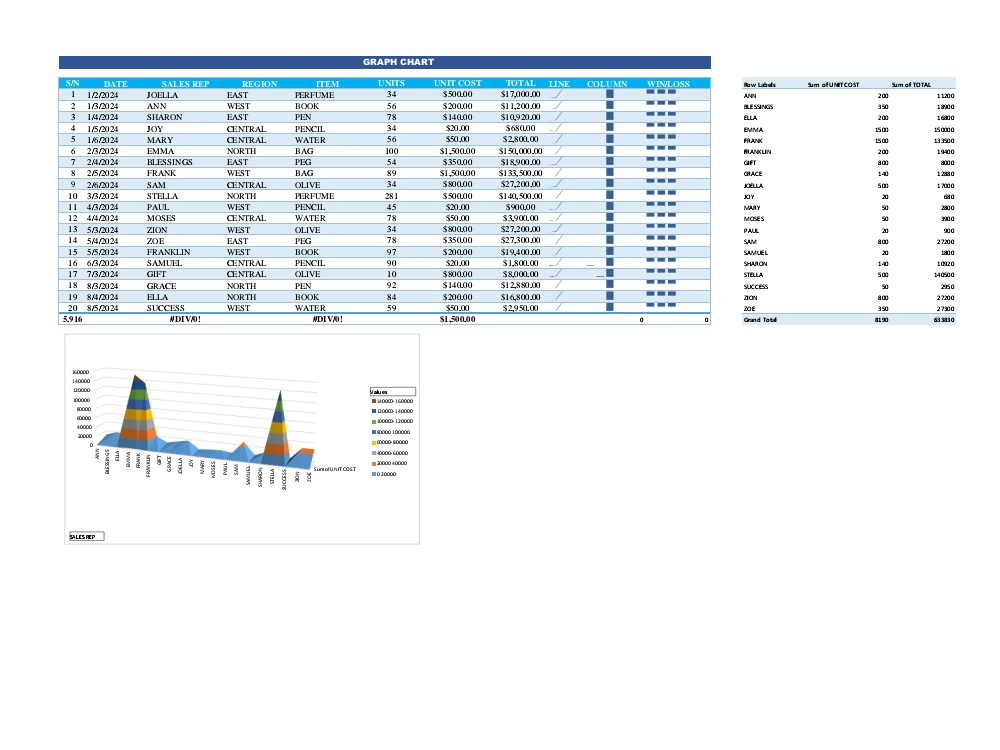Select the $133,500.00 total cell
The width and height of the screenshot is (1000, 750).
pyautogui.click(x=520, y=173)
